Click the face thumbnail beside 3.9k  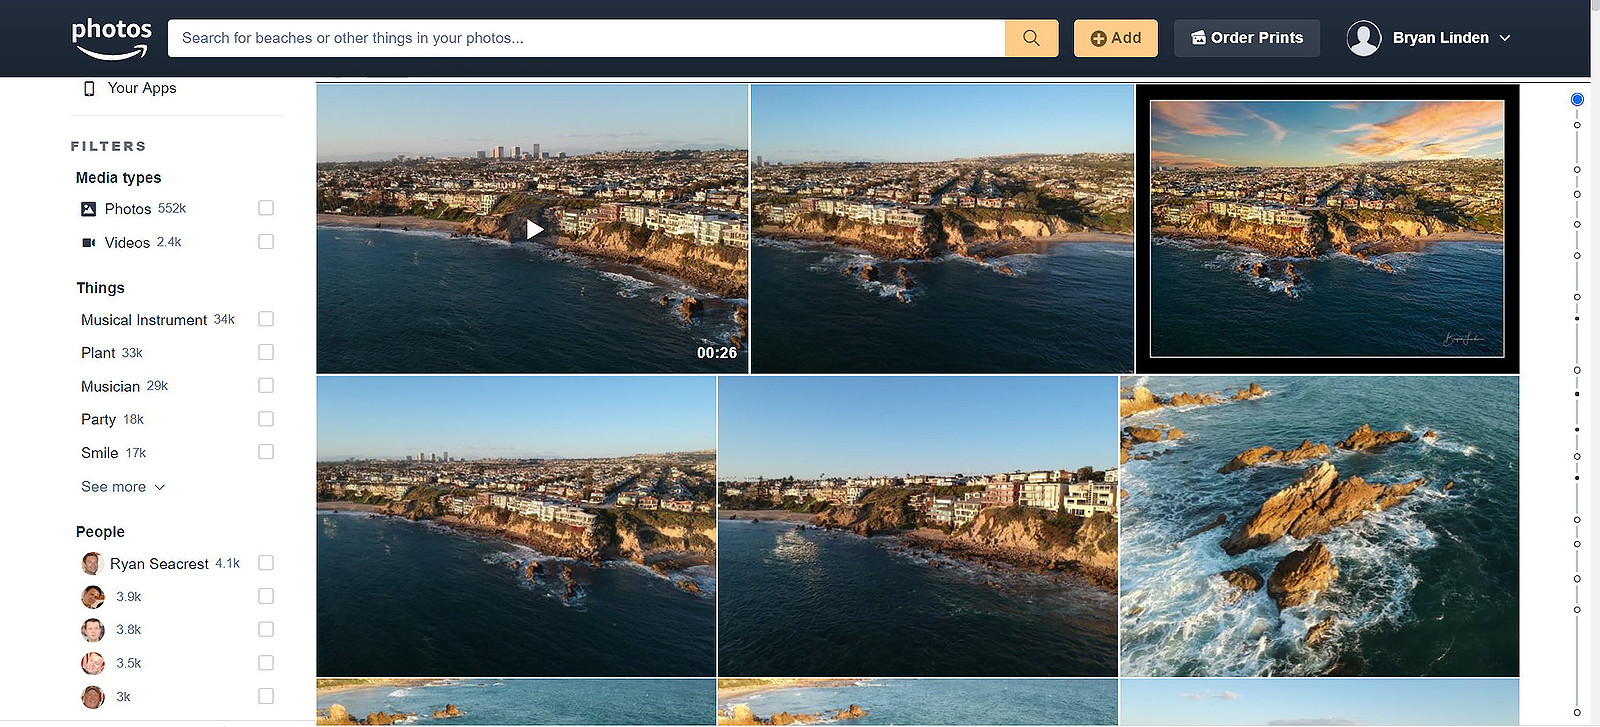point(92,597)
